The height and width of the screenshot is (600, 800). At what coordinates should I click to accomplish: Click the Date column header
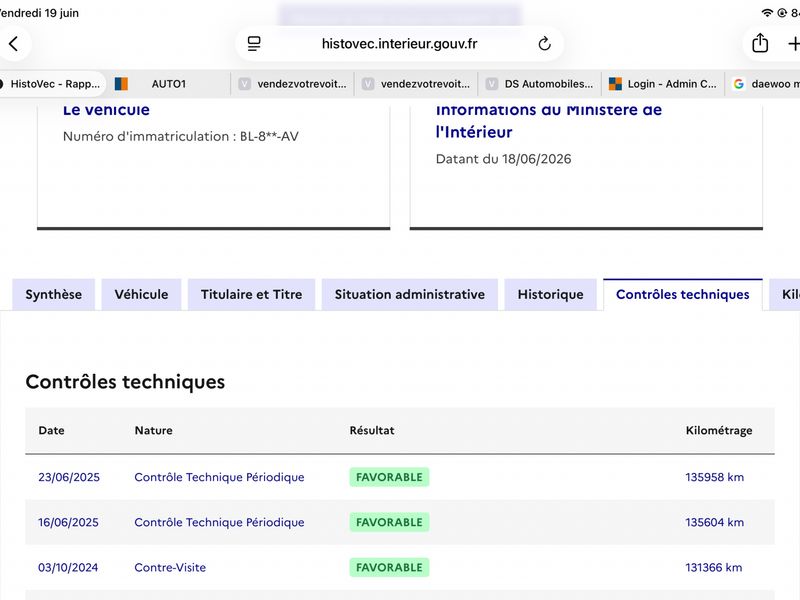52,430
